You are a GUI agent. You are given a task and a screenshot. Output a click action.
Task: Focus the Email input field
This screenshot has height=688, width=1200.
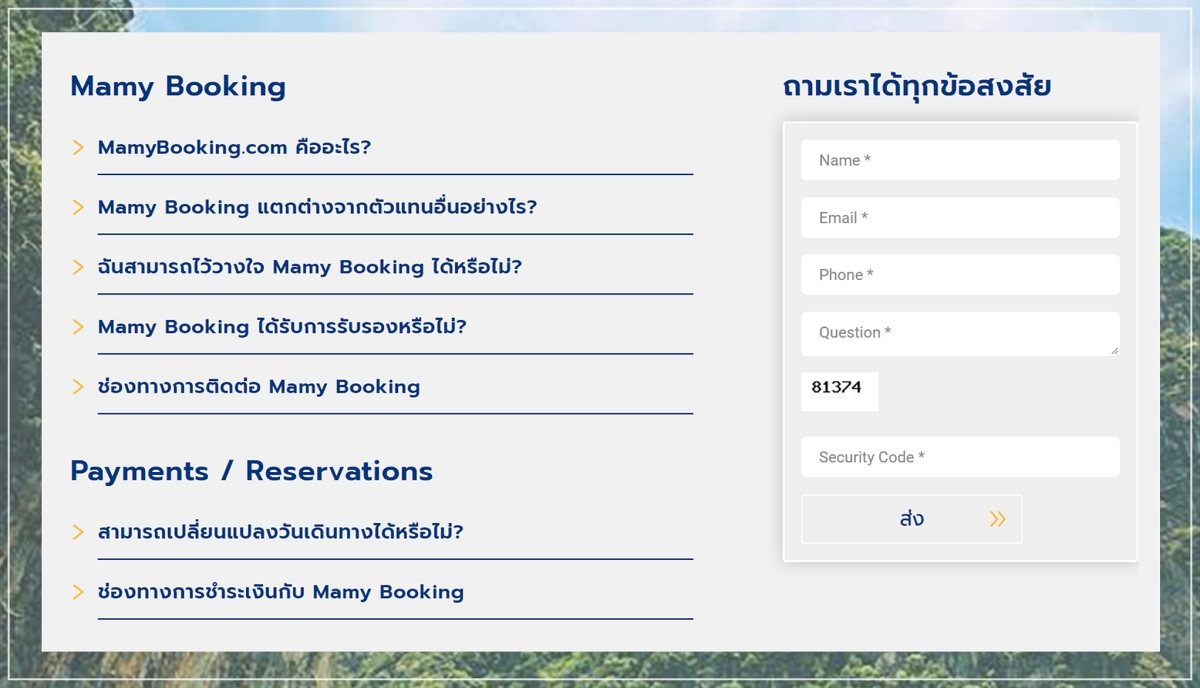pyautogui.click(x=960, y=218)
